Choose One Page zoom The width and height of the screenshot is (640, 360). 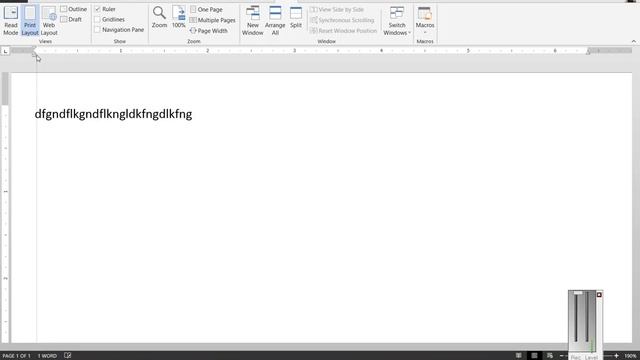(x=207, y=9)
